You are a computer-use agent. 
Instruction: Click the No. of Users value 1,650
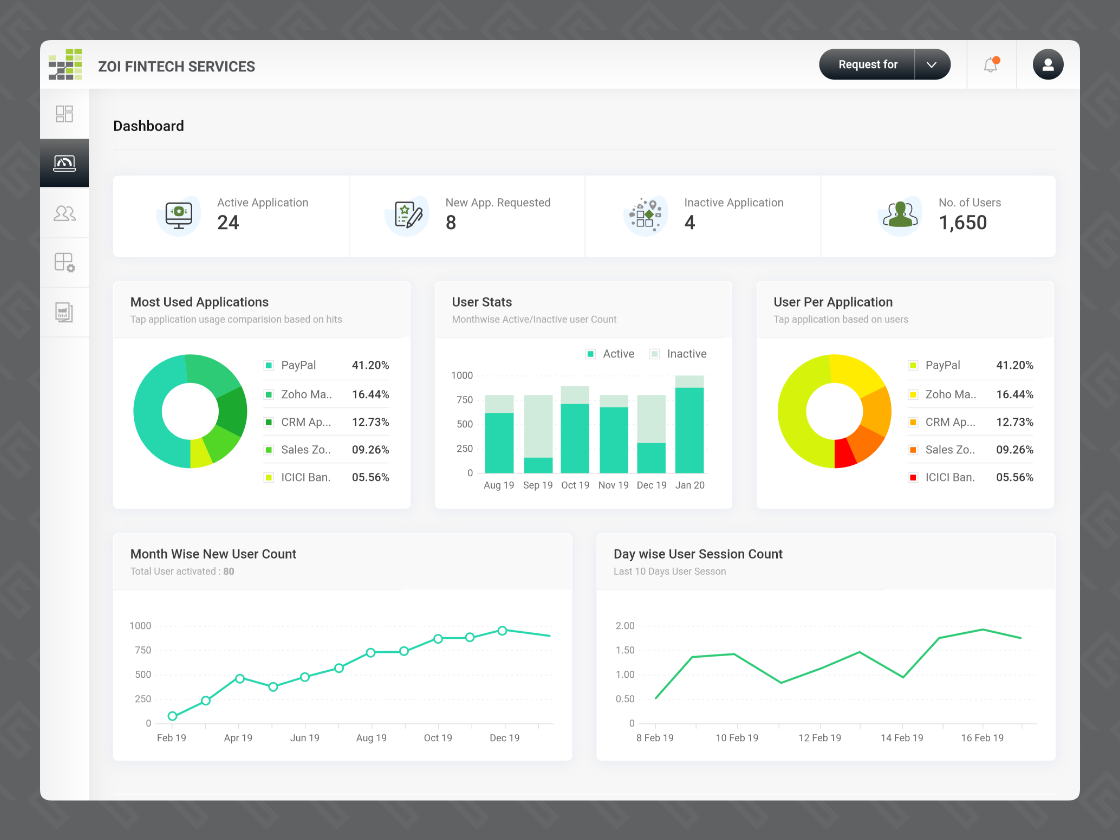pos(963,223)
